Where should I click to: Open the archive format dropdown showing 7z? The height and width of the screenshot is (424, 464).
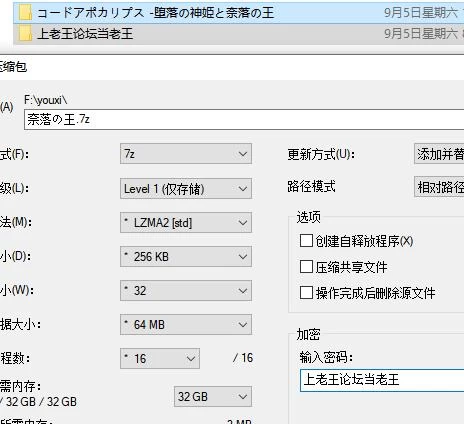click(186, 154)
